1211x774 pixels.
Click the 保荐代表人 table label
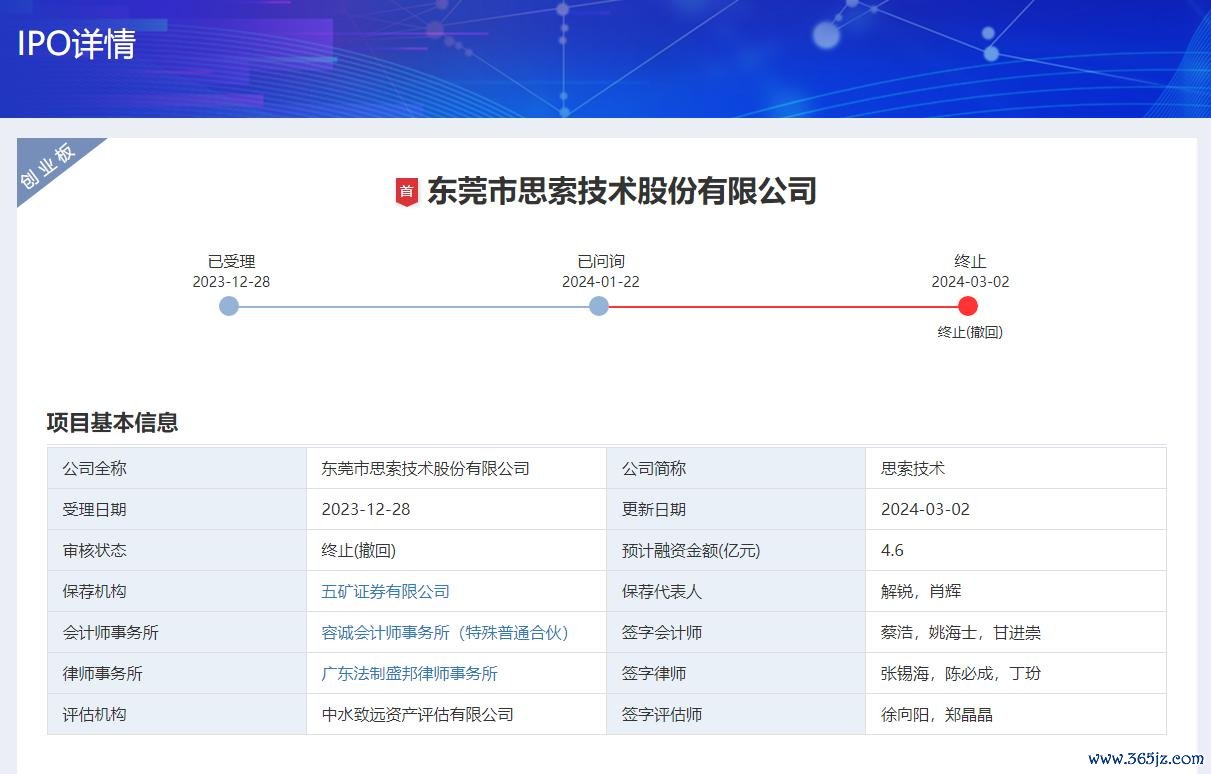point(662,592)
